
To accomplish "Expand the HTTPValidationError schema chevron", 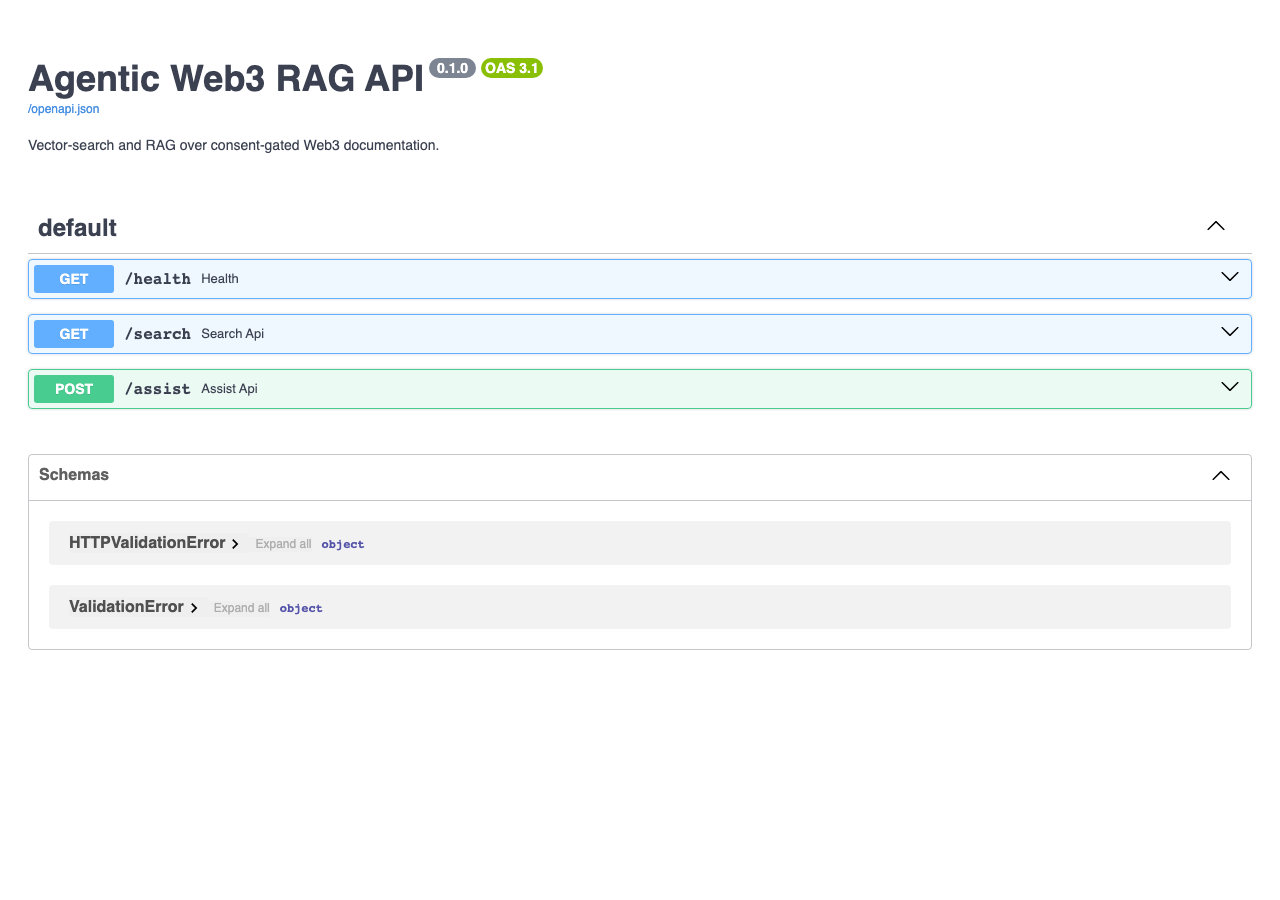I will pos(235,544).
